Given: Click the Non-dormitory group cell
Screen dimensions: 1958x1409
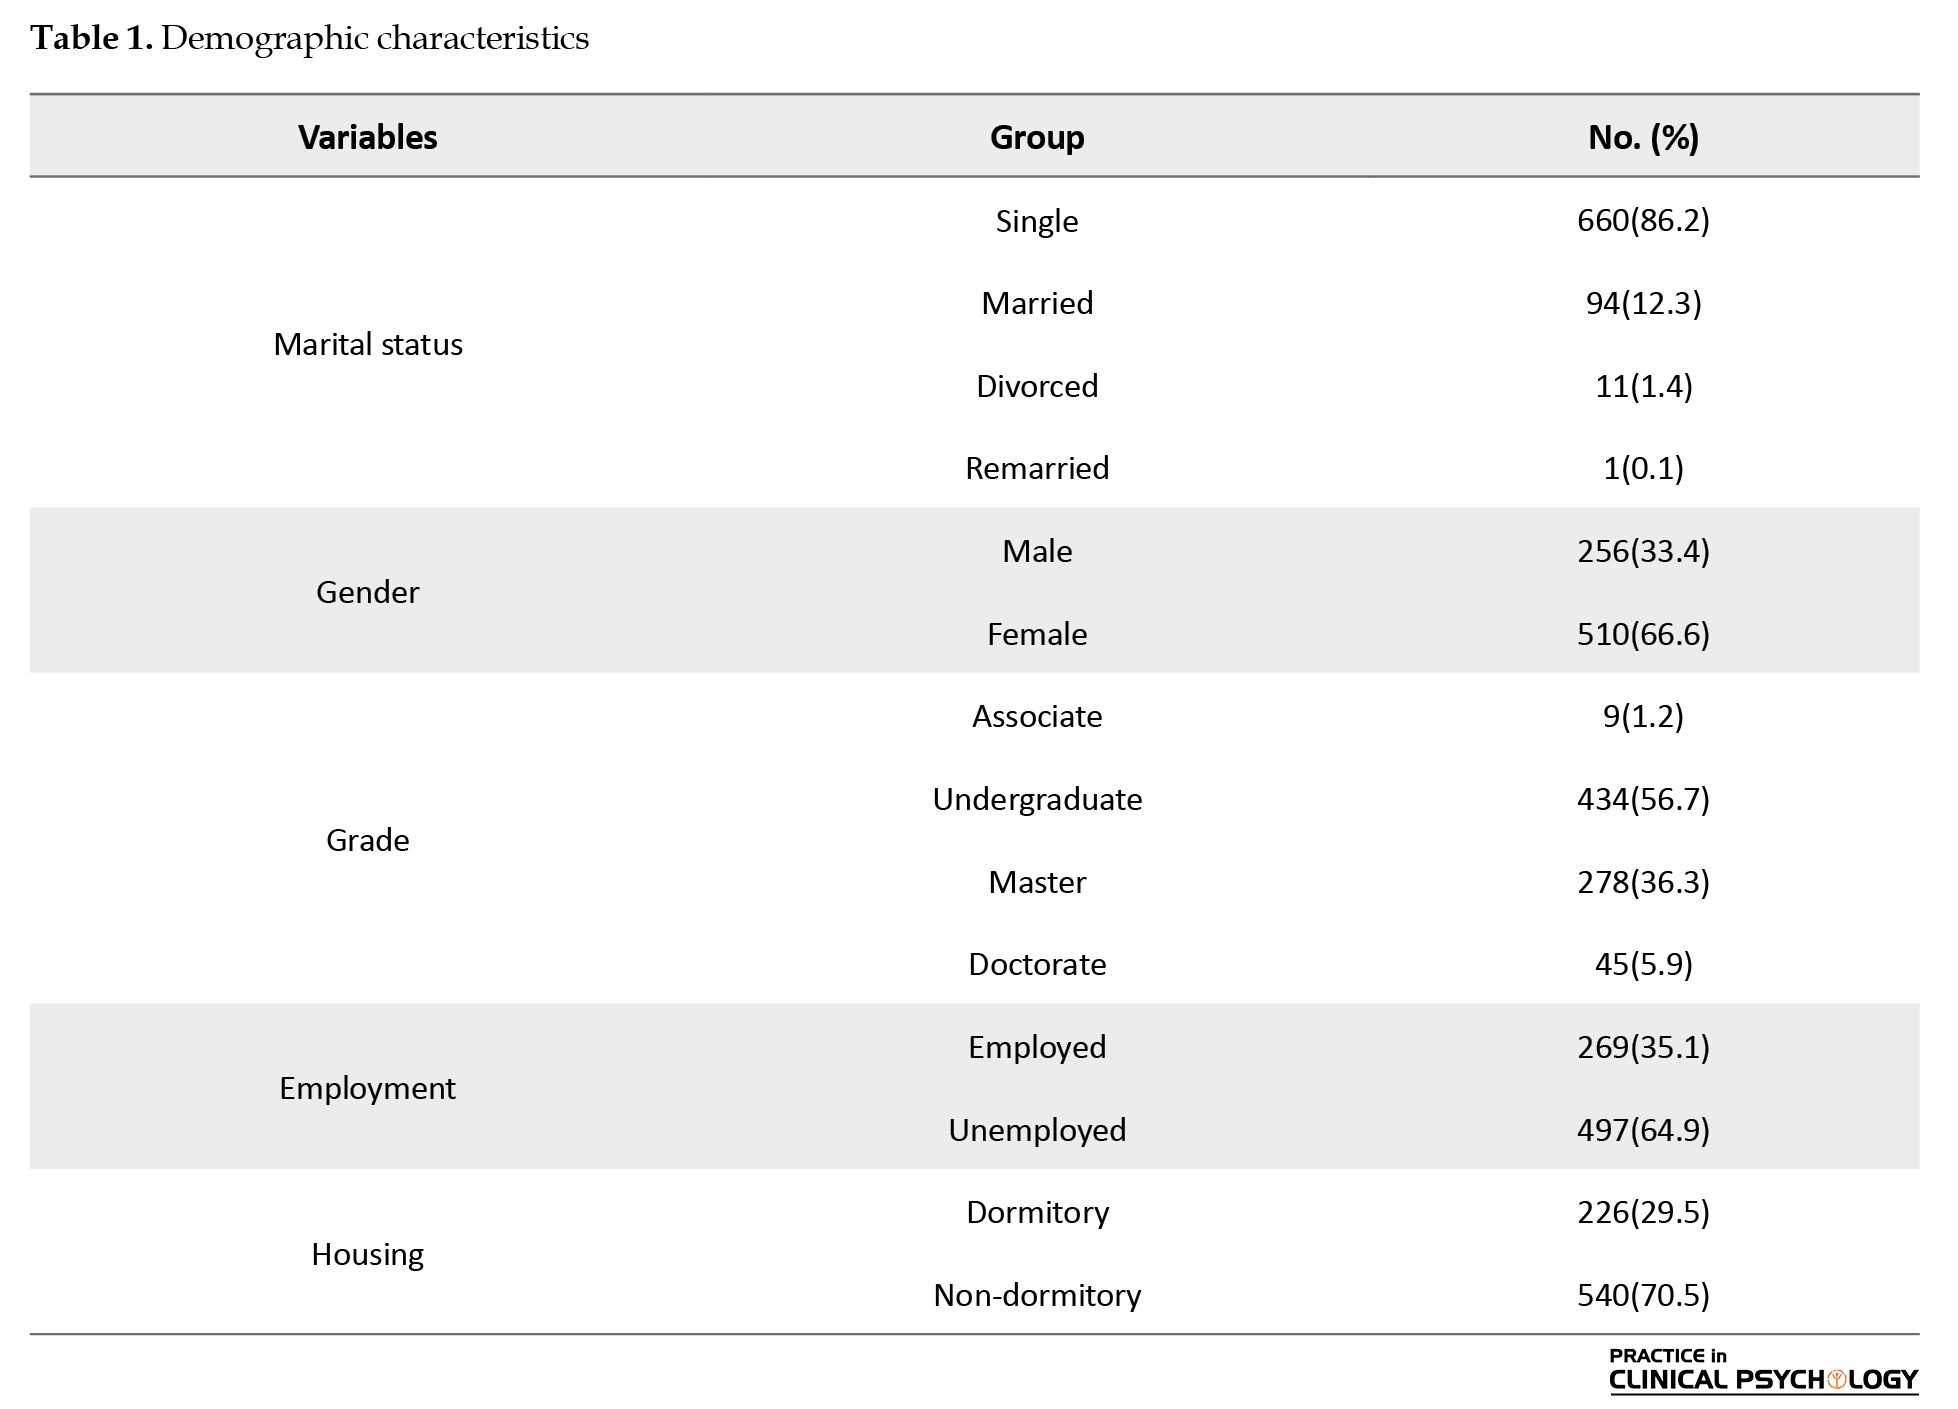Looking at the screenshot, I should coord(1036,1295).
